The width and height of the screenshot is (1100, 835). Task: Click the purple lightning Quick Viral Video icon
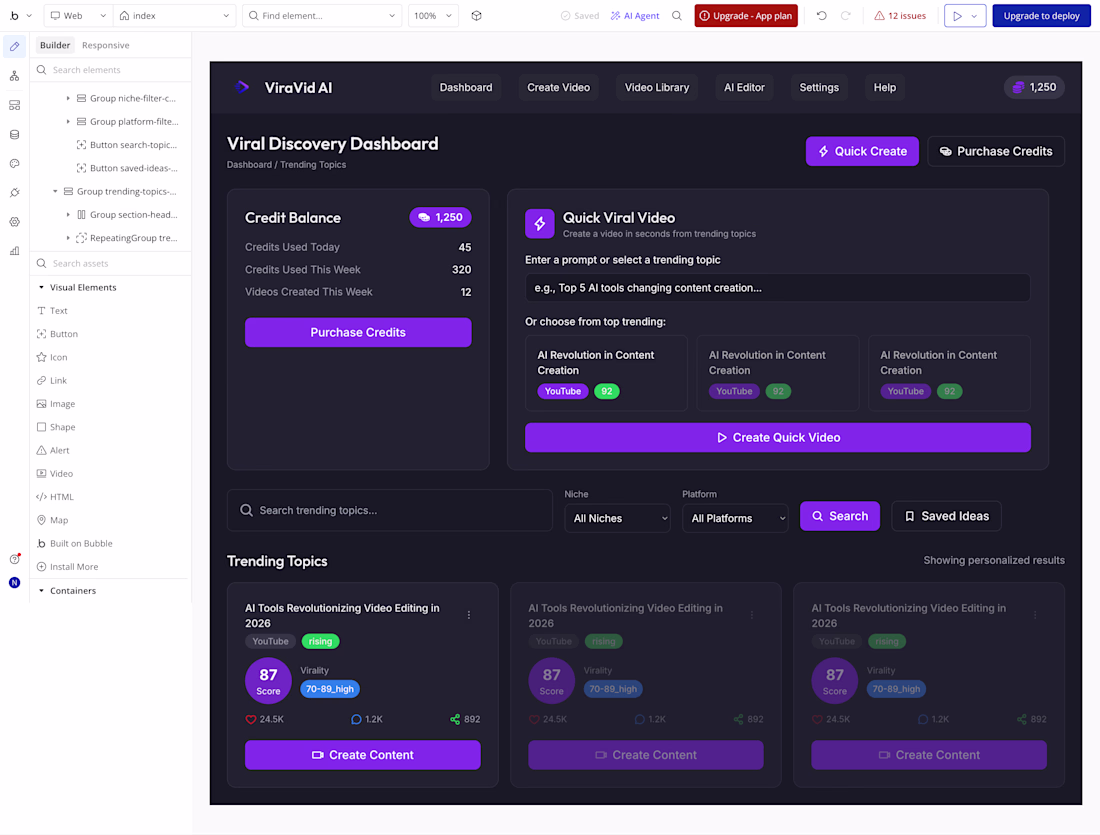[x=539, y=224]
